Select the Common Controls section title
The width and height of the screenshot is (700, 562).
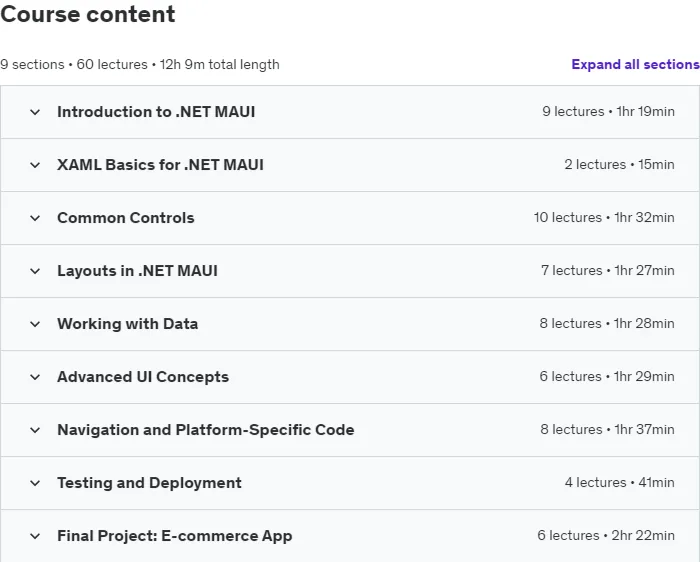[x=126, y=218]
